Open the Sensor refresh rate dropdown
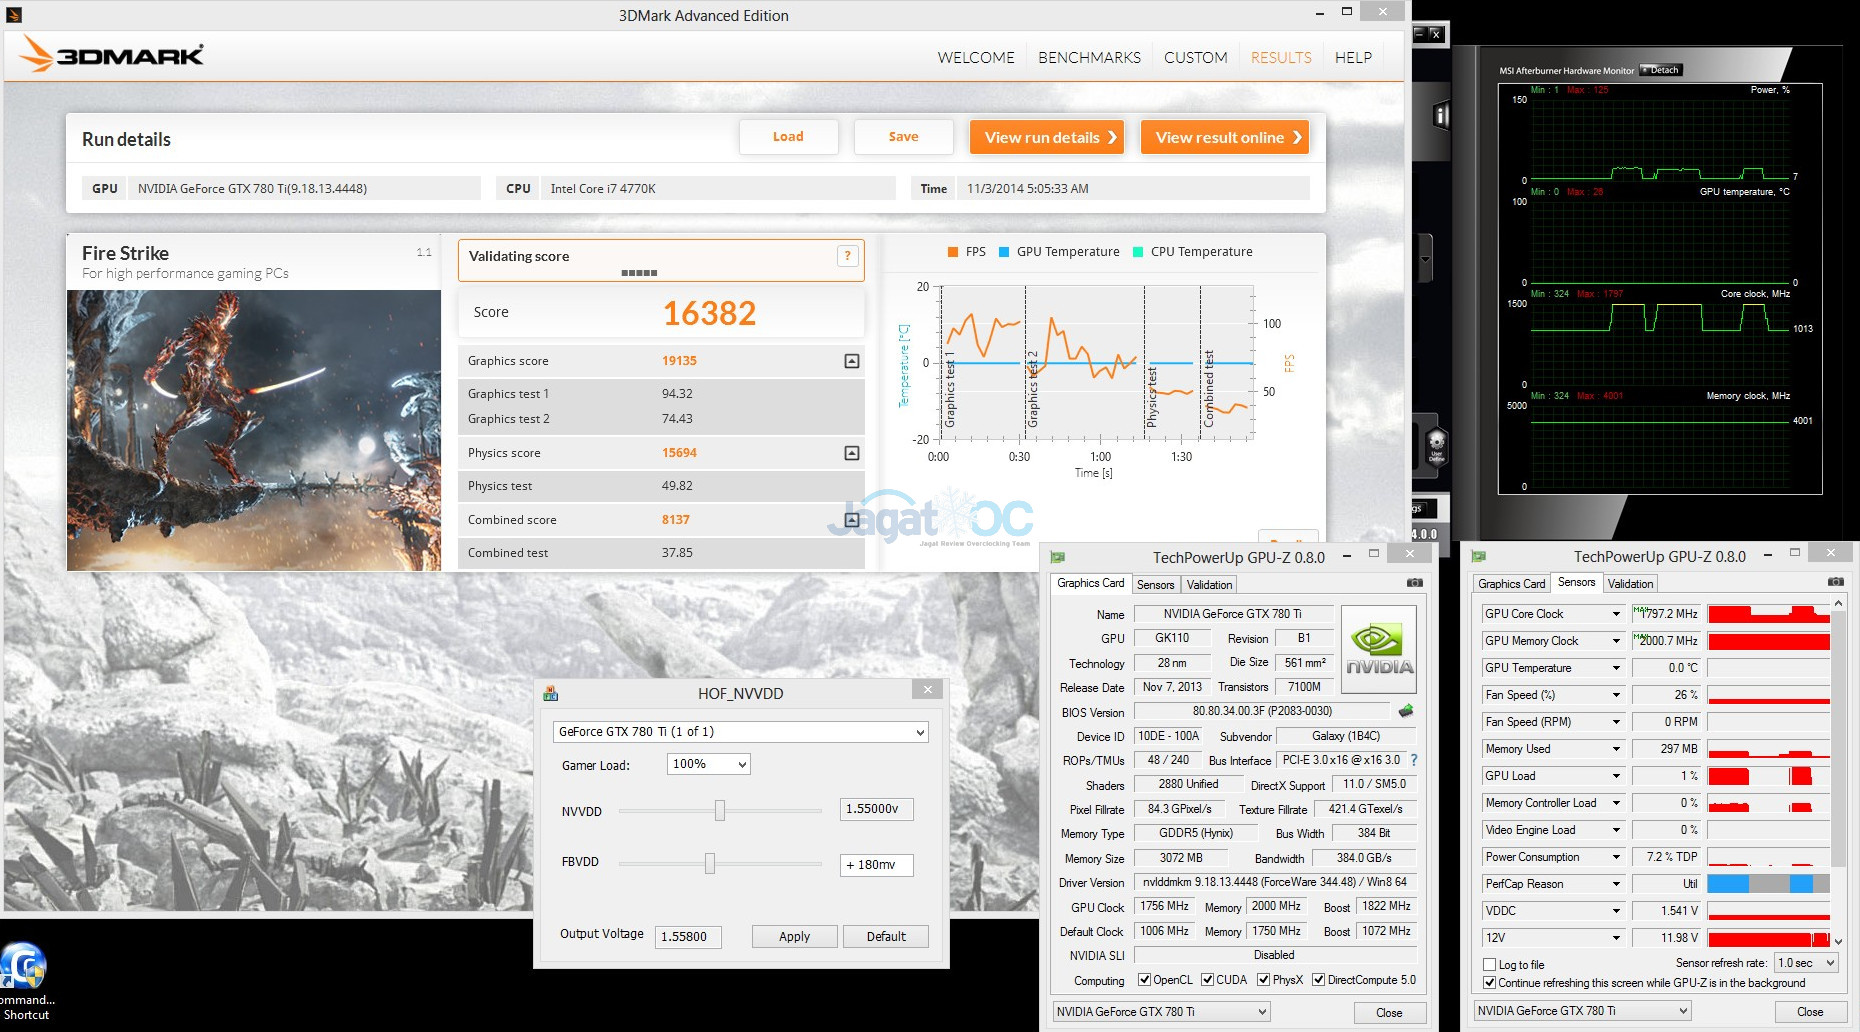 pos(1807,963)
